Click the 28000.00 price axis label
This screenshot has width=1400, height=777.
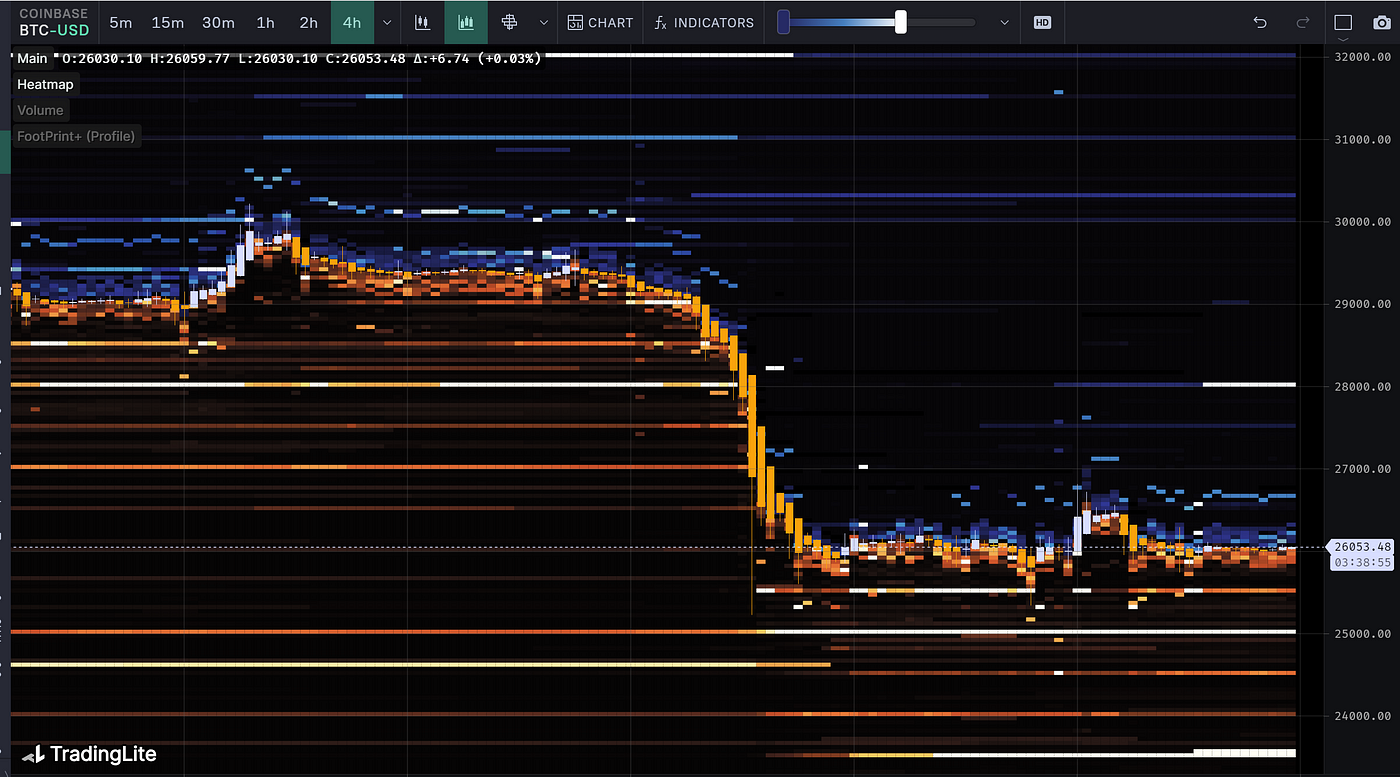[1362, 386]
